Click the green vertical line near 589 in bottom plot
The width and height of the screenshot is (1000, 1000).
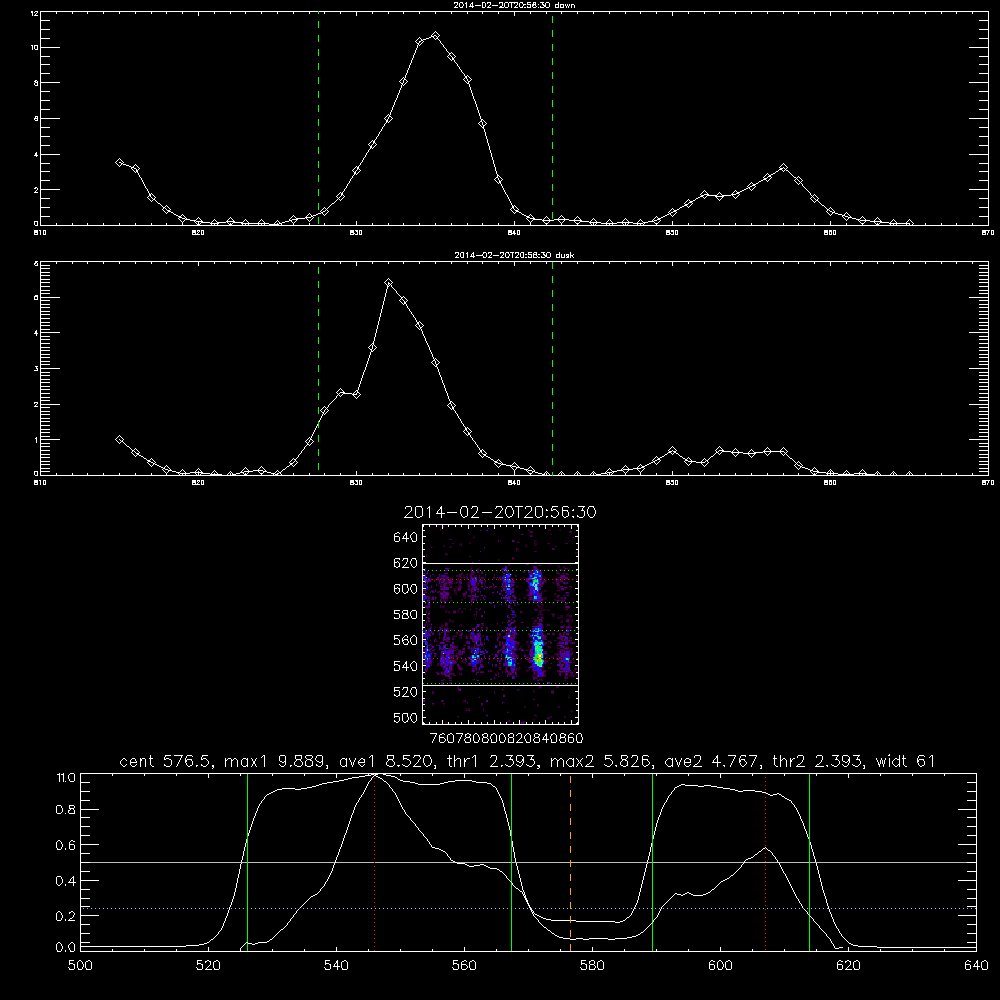coord(652,862)
